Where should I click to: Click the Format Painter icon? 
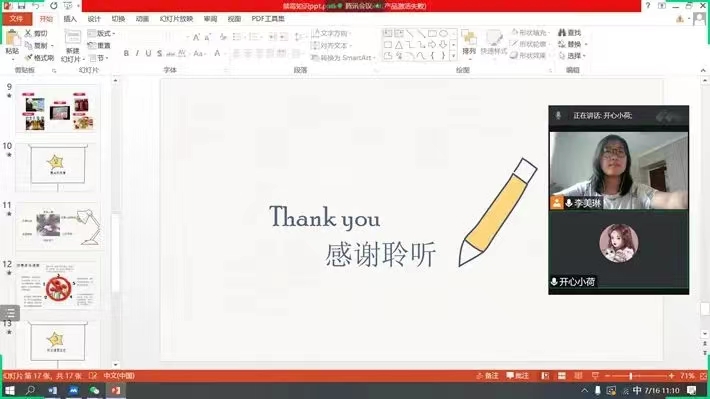pyautogui.click(x=40, y=58)
